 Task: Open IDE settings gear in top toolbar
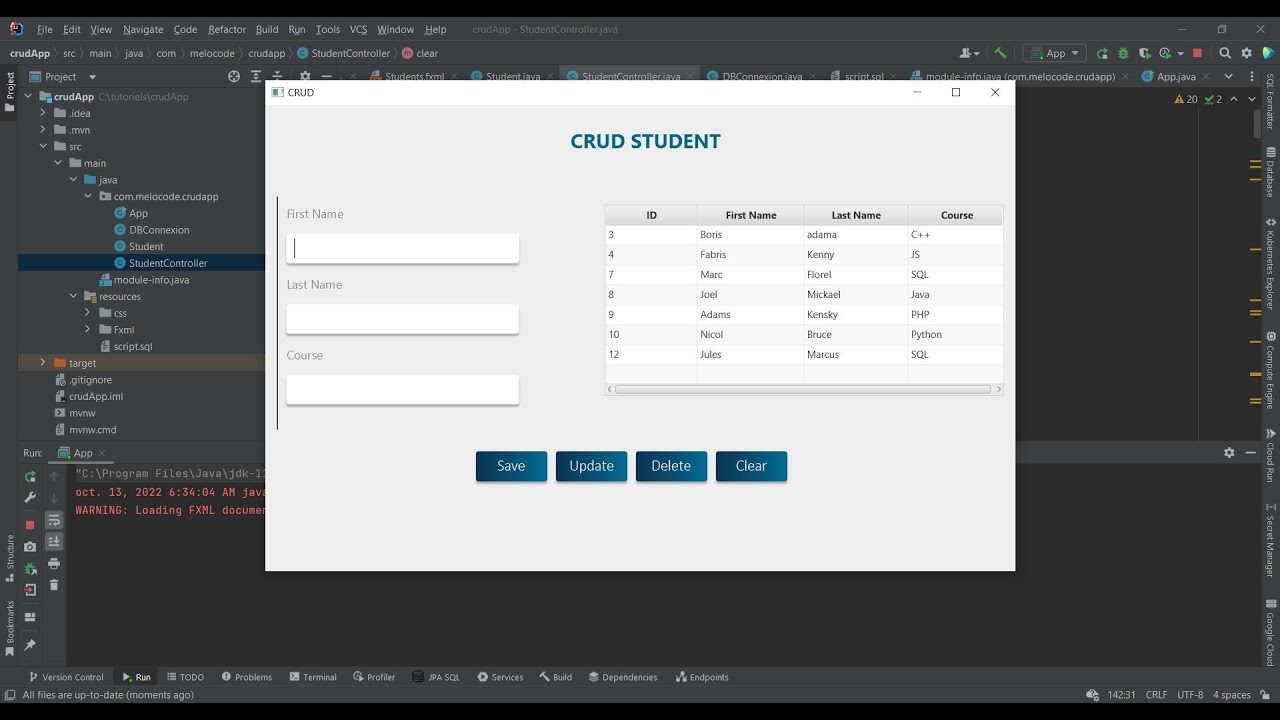(x=1247, y=53)
